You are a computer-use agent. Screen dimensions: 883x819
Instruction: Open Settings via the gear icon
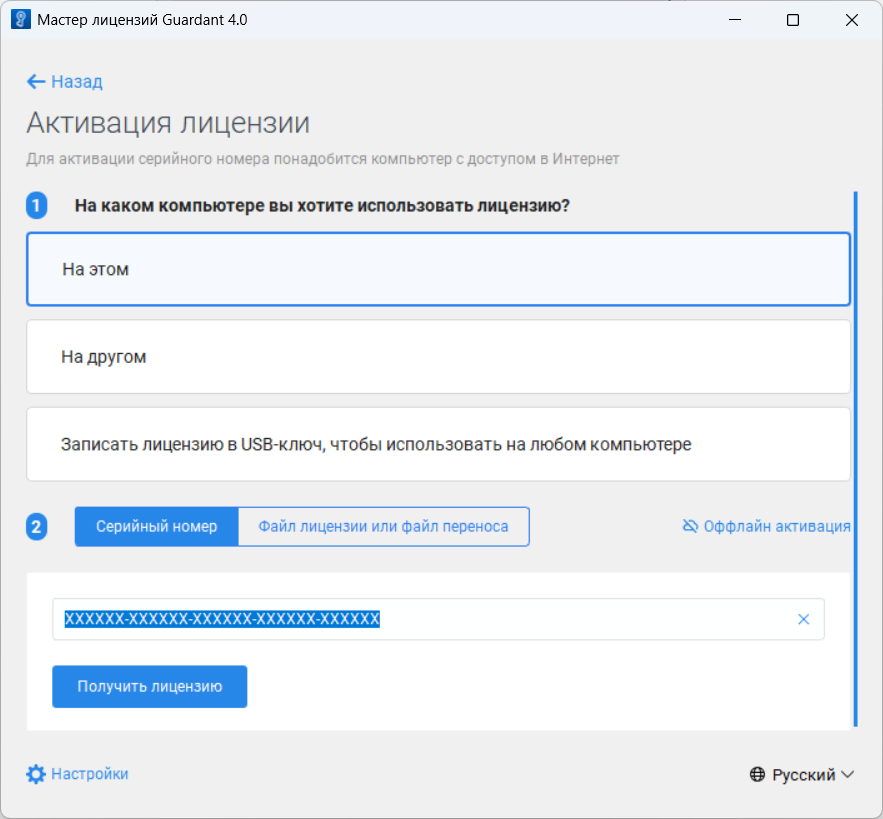[36, 774]
